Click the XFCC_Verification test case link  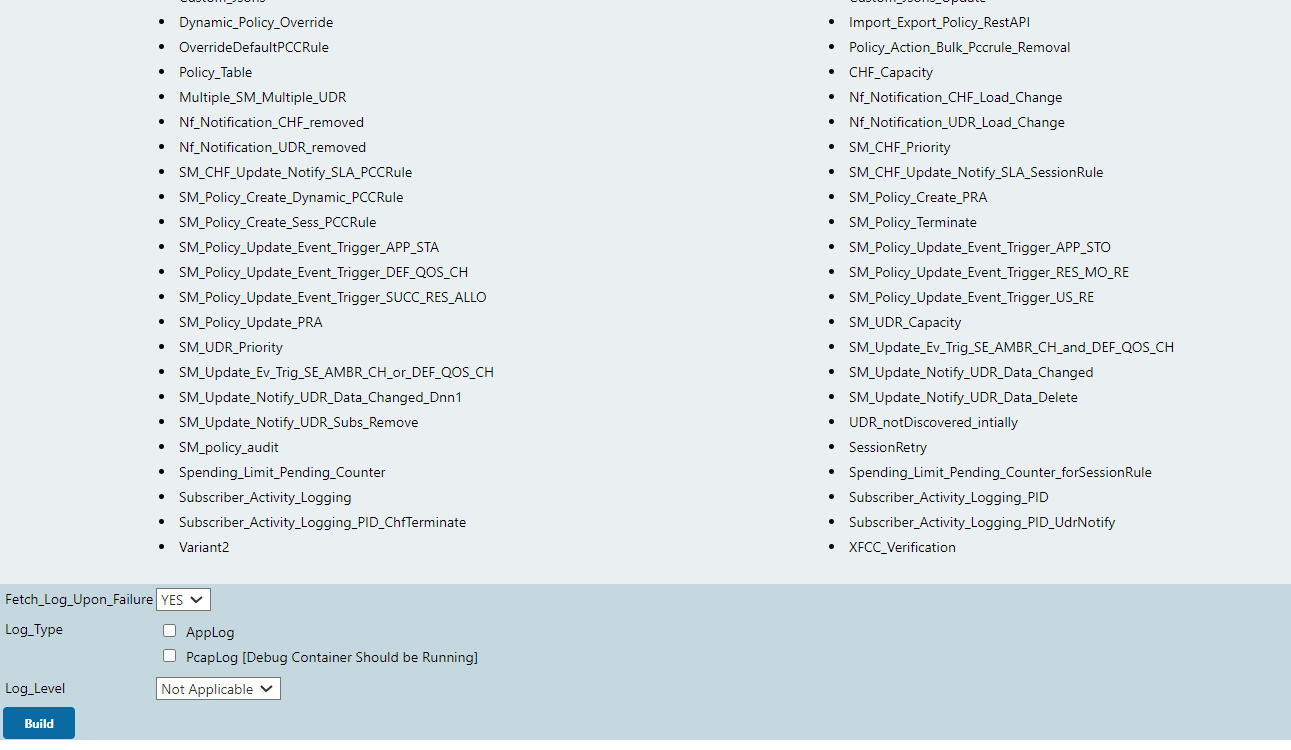tap(901, 547)
